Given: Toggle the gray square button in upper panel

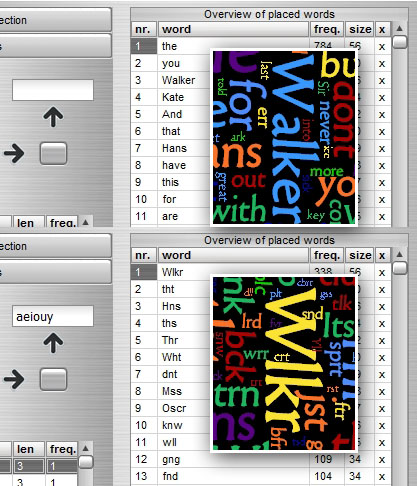Looking at the screenshot, I should [53, 153].
